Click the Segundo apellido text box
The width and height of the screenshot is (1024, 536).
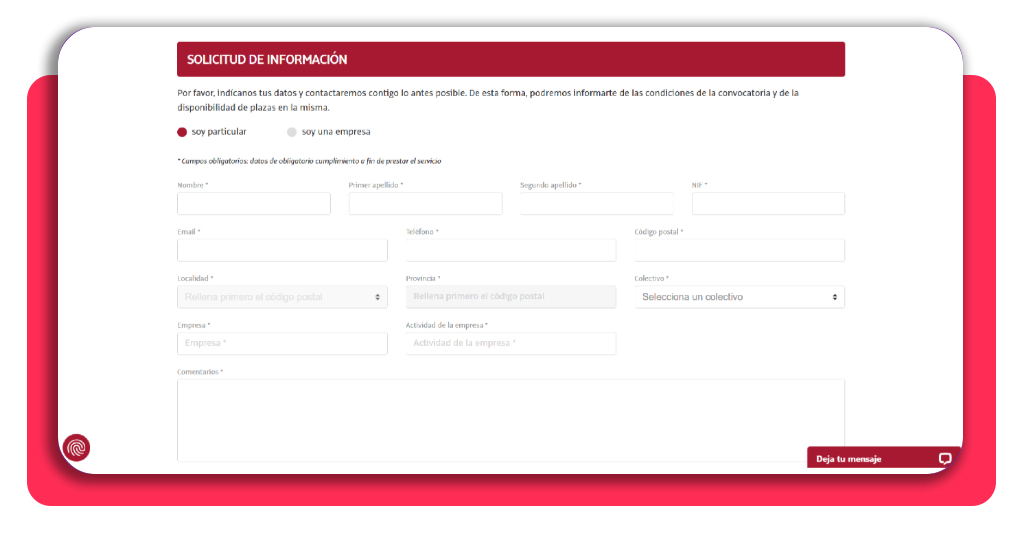click(596, 204)
